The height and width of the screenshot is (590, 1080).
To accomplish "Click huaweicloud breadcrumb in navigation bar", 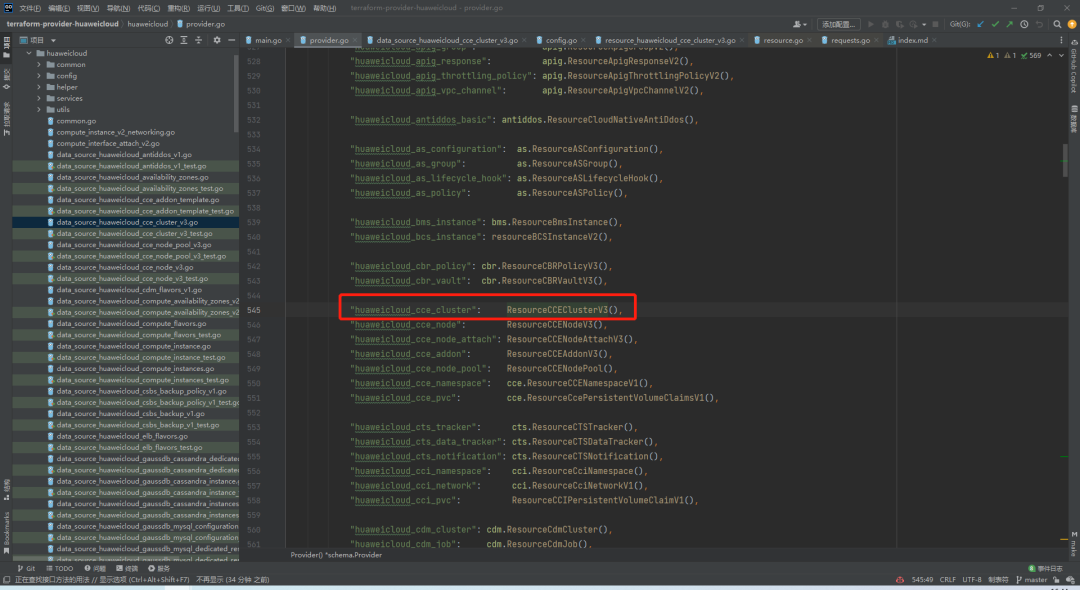I will point(147,24).
